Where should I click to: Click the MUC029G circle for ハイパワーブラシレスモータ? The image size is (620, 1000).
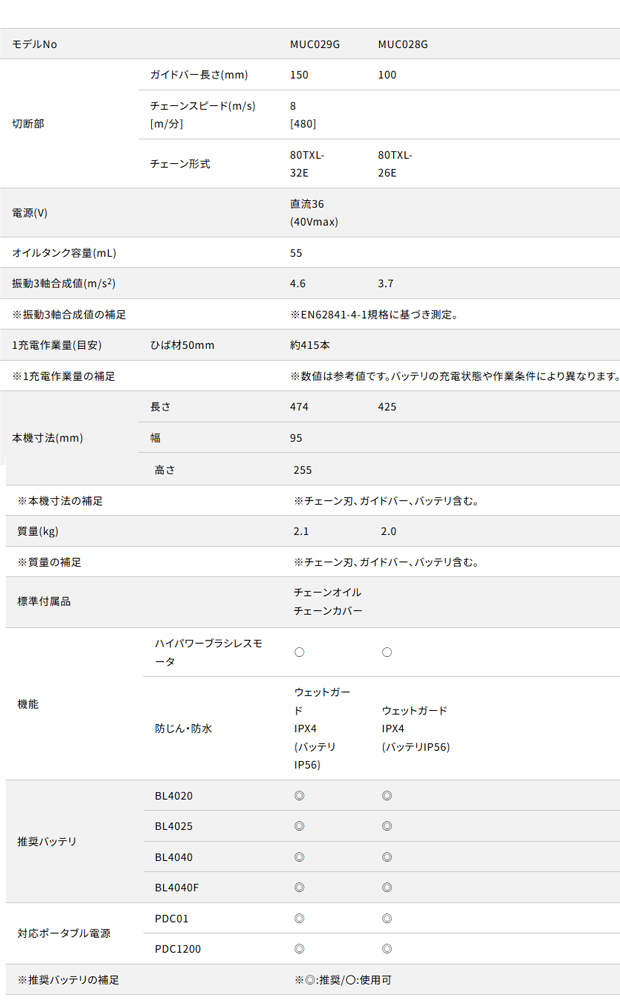(x=298, y=652)
